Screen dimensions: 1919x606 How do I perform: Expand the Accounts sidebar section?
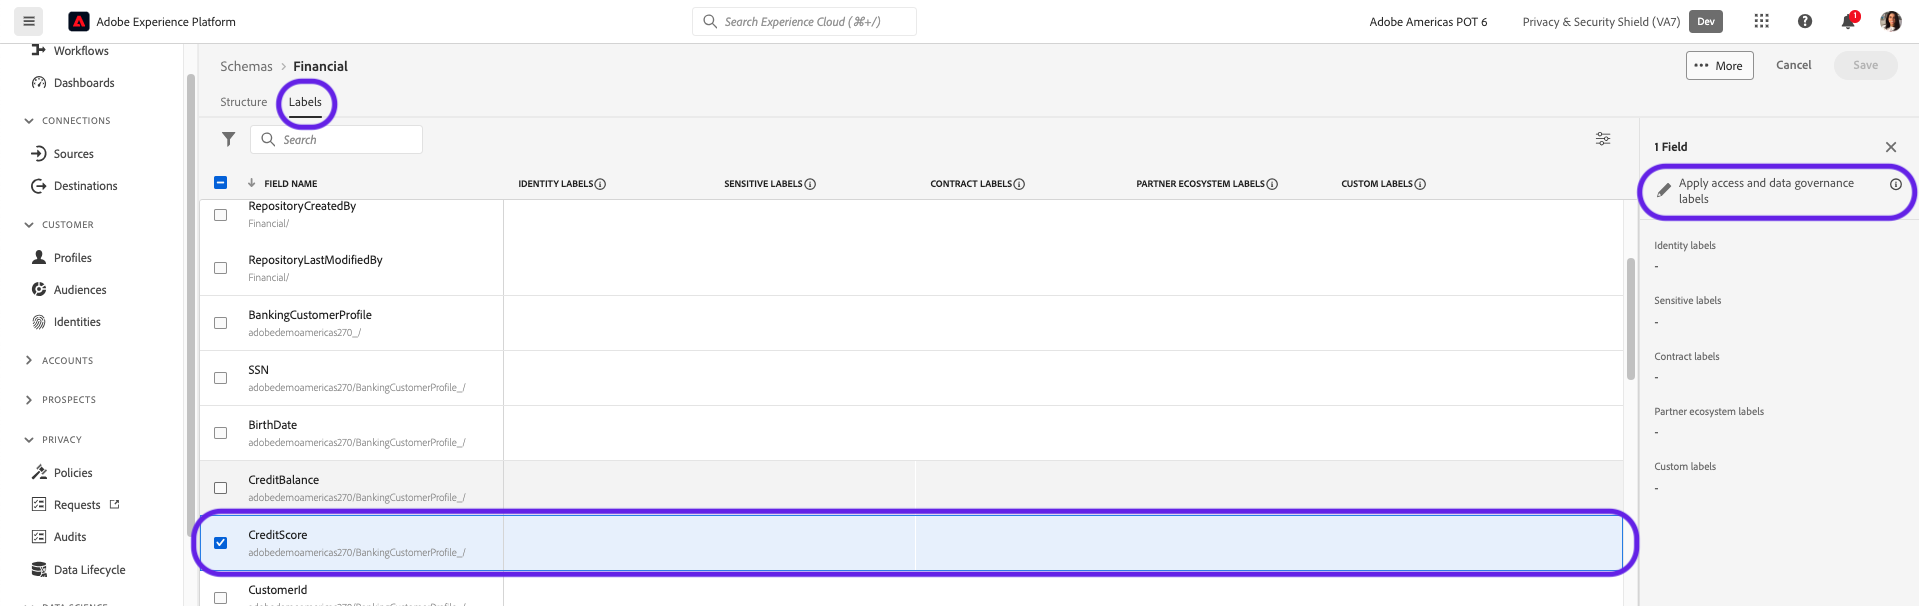pos(29,360)
